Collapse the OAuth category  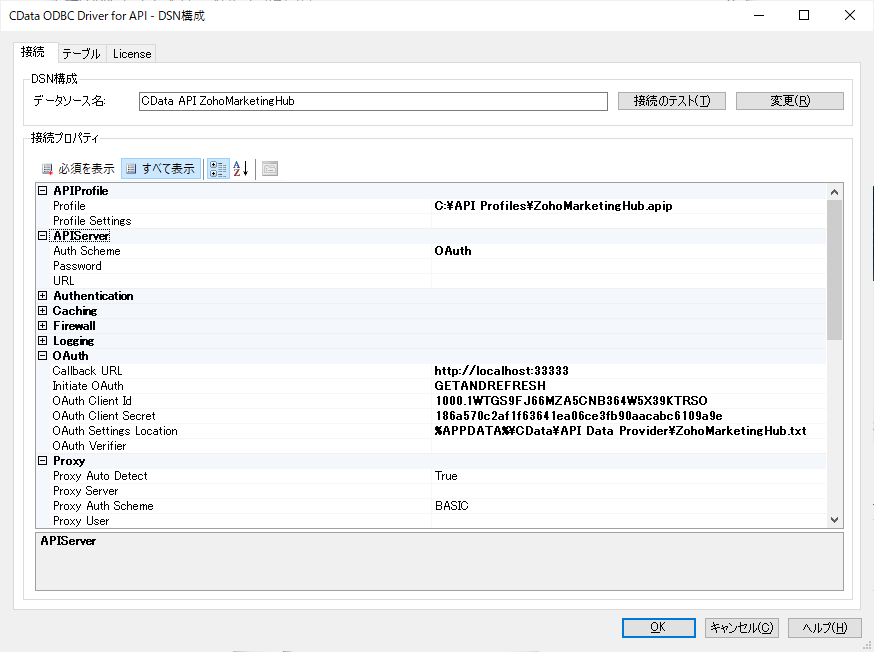(42, 356)
